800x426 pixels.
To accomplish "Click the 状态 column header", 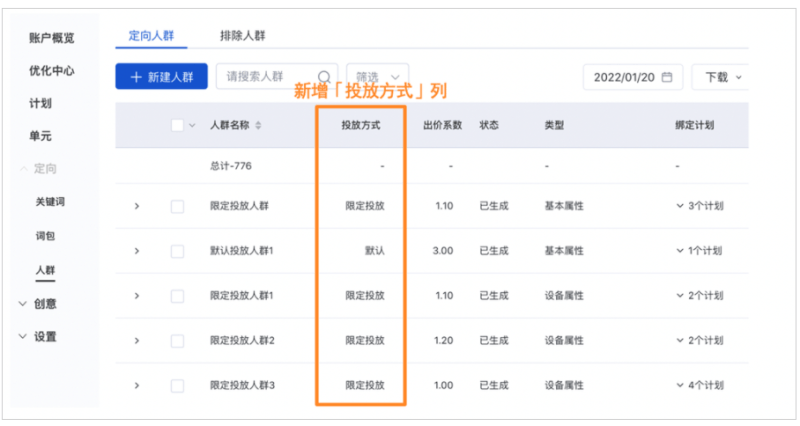I will click(x=489, y=126).
